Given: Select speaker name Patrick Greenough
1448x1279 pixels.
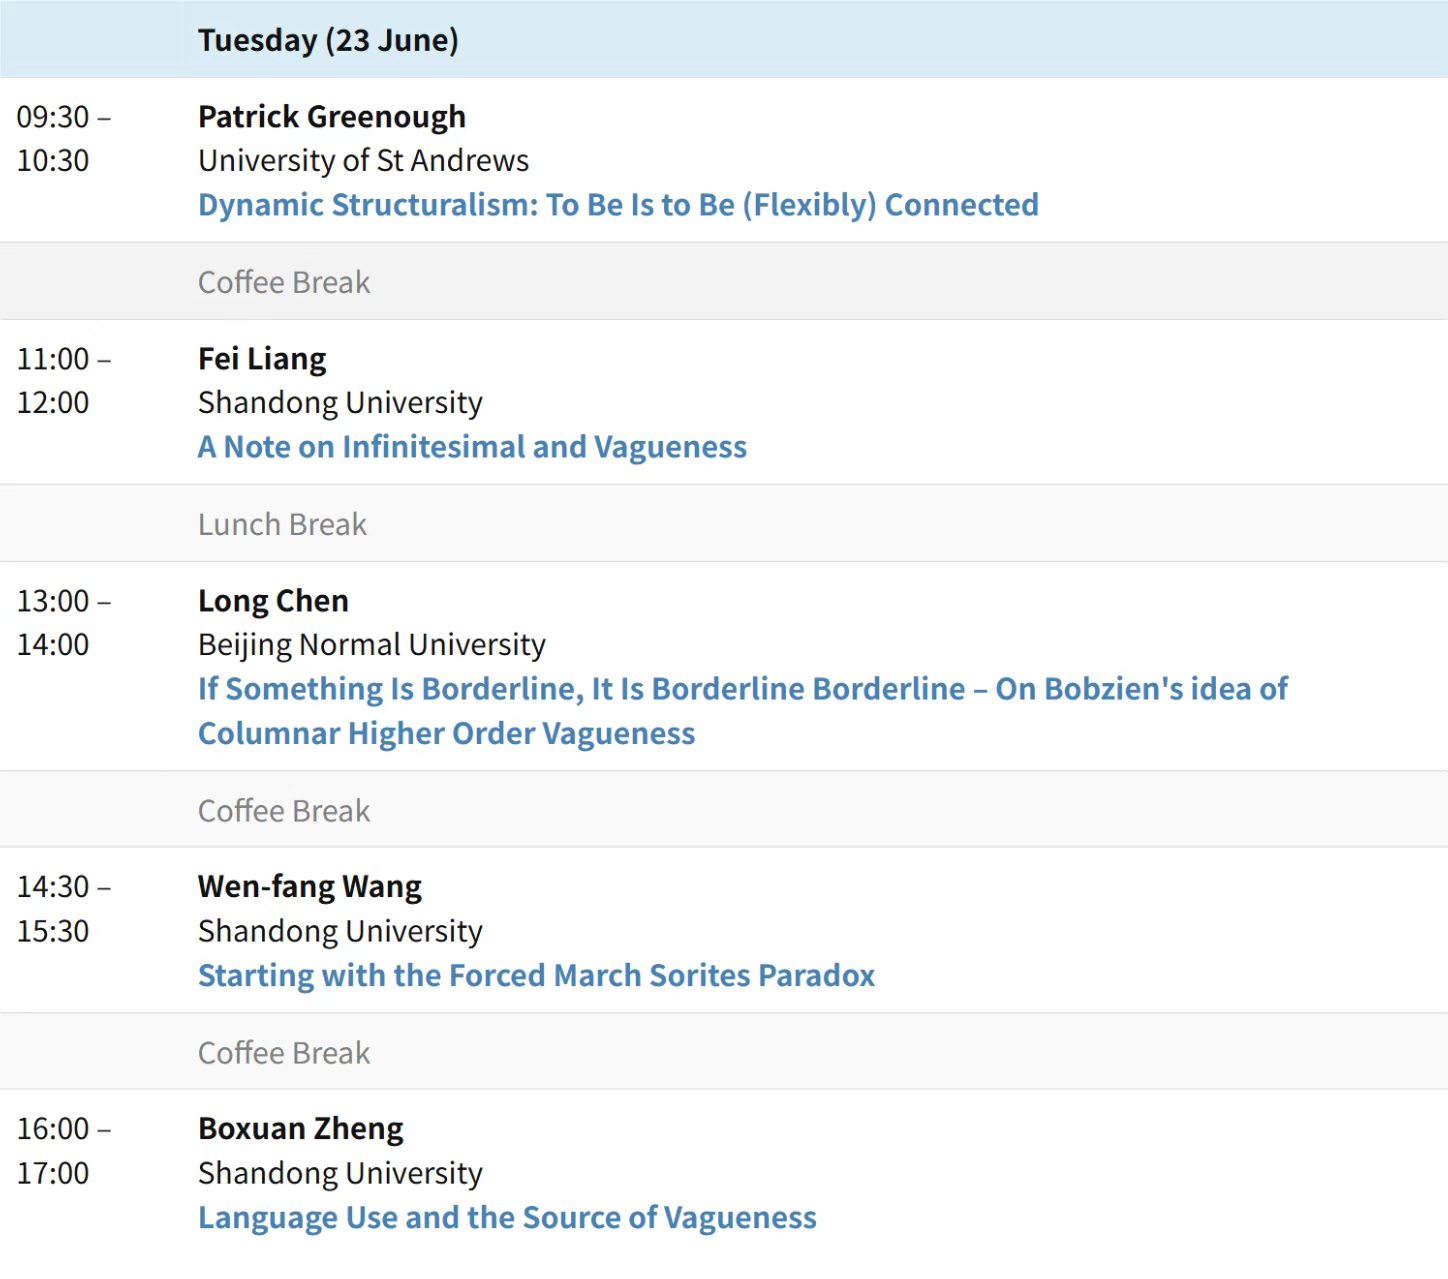Looking at the screenshot, I should (332, 117).
